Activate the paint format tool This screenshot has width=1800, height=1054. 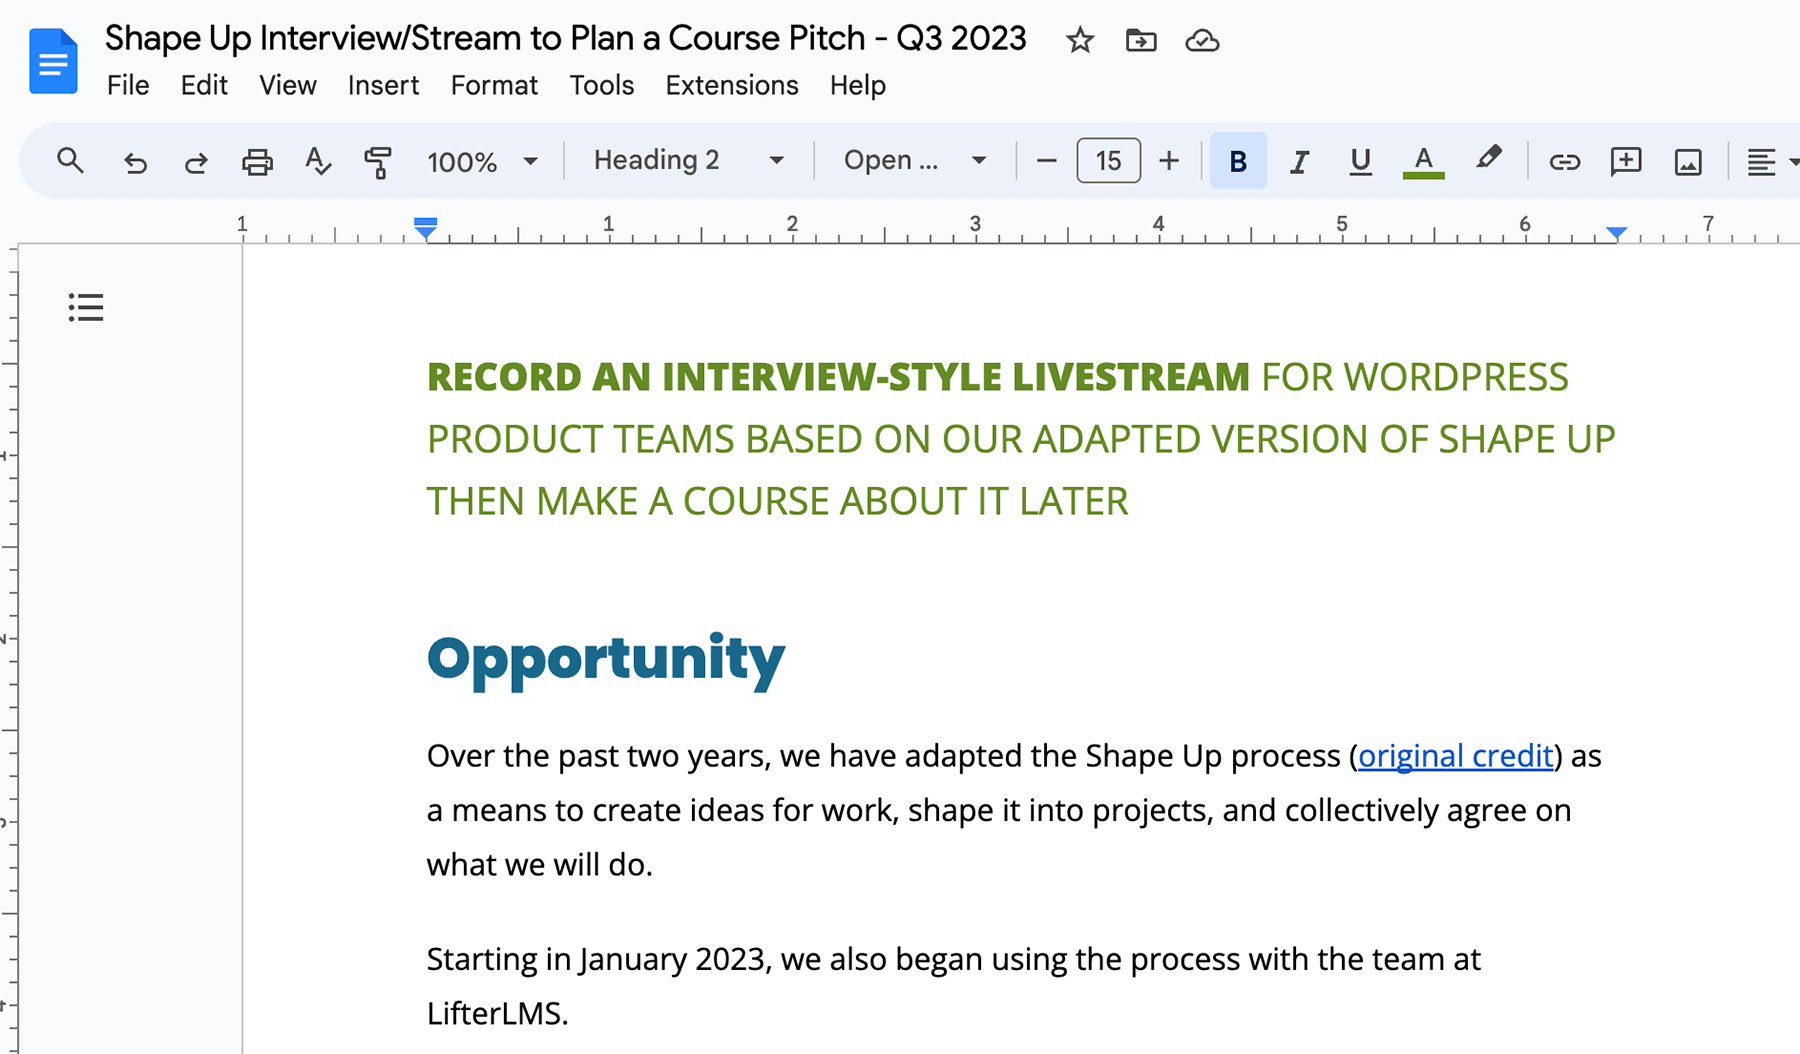coord(378,161)
